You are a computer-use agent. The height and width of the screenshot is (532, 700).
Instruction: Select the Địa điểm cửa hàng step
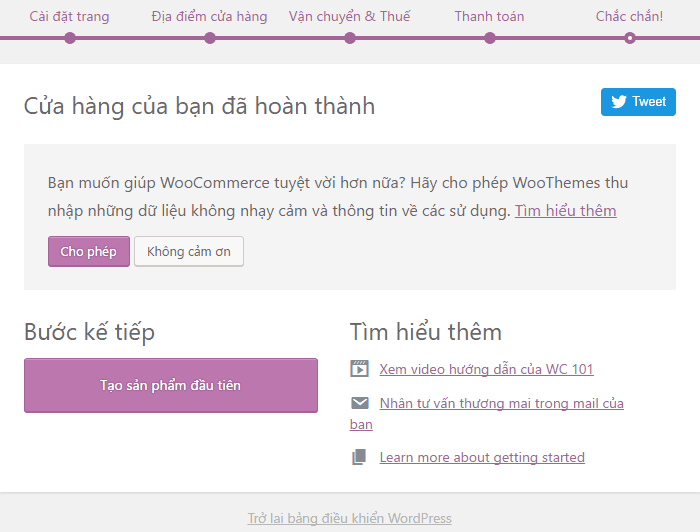(209, 17)
